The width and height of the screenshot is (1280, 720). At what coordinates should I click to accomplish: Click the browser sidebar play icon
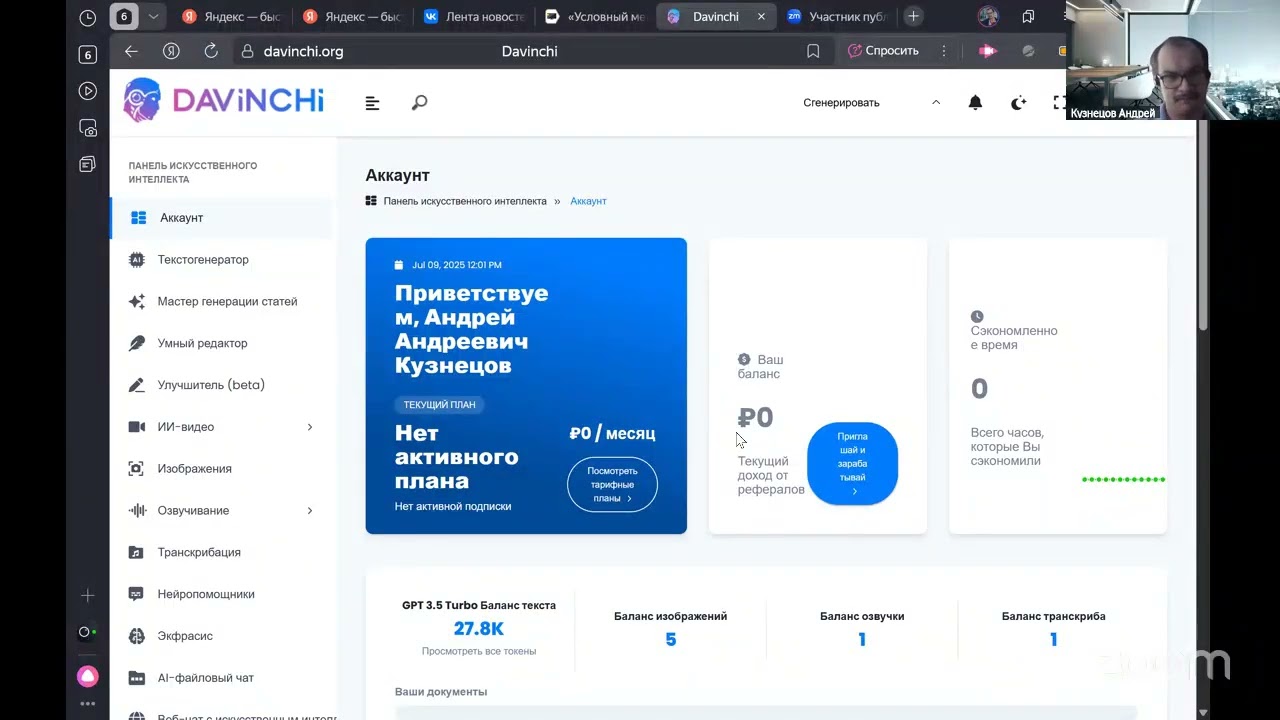tap(88, 91)
